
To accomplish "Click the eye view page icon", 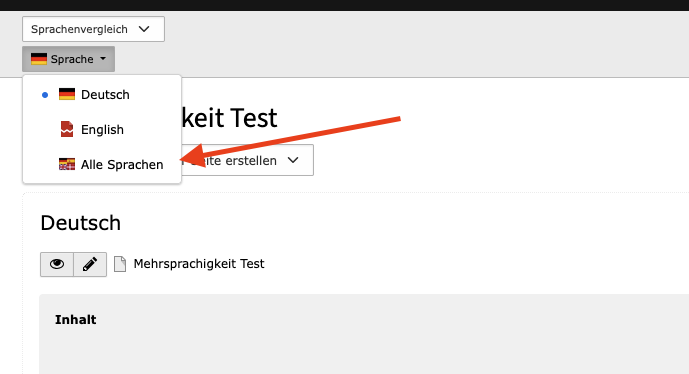I will (x=57, y=264).
